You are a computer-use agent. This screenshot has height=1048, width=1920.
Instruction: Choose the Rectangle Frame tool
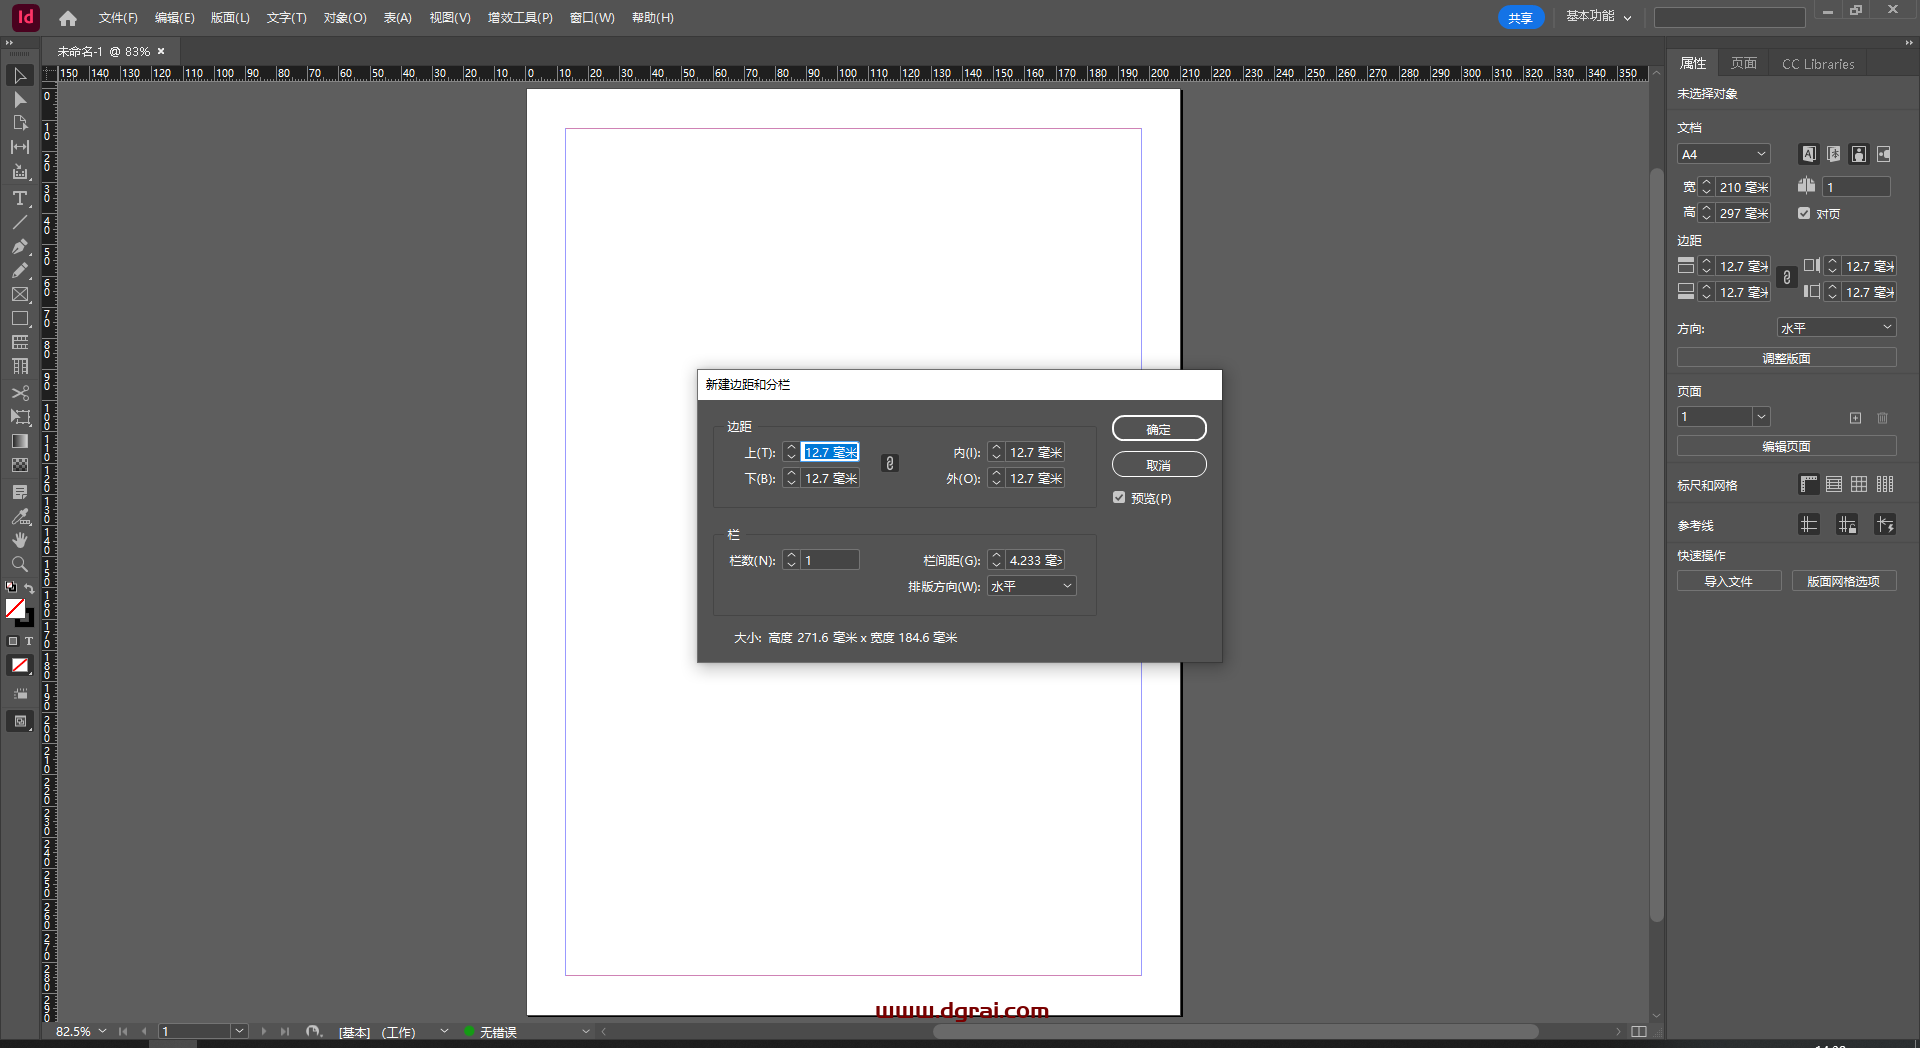coord(19,294)
